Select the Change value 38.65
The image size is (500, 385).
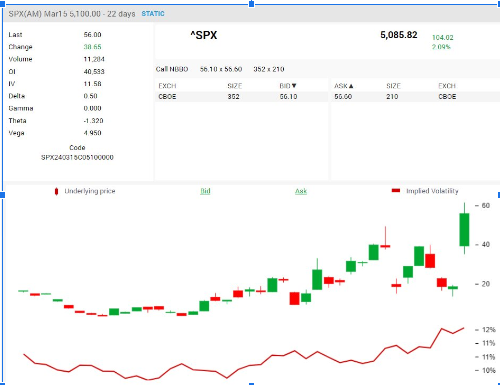point(92,47)
